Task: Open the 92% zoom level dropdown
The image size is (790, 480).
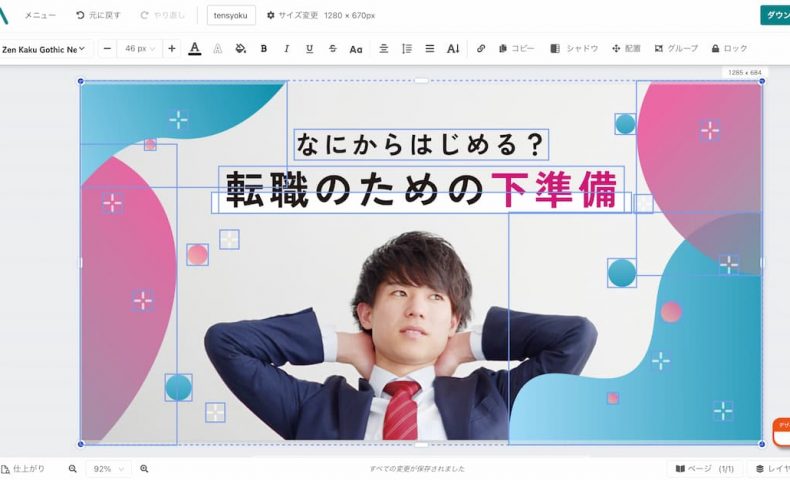Action: [x=108, y=469]
